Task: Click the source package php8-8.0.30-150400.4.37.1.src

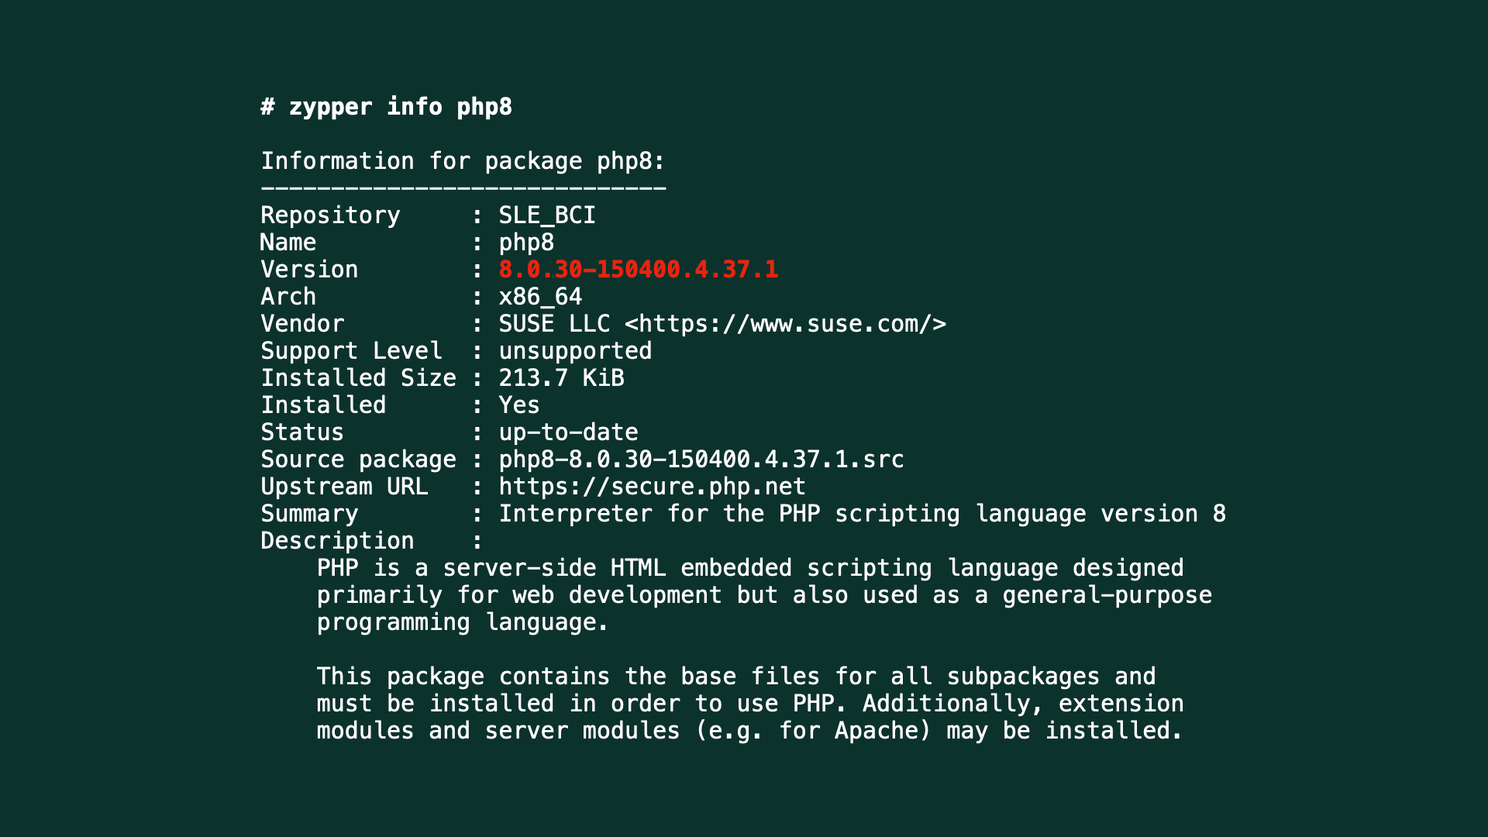Action: pos(701,460)
